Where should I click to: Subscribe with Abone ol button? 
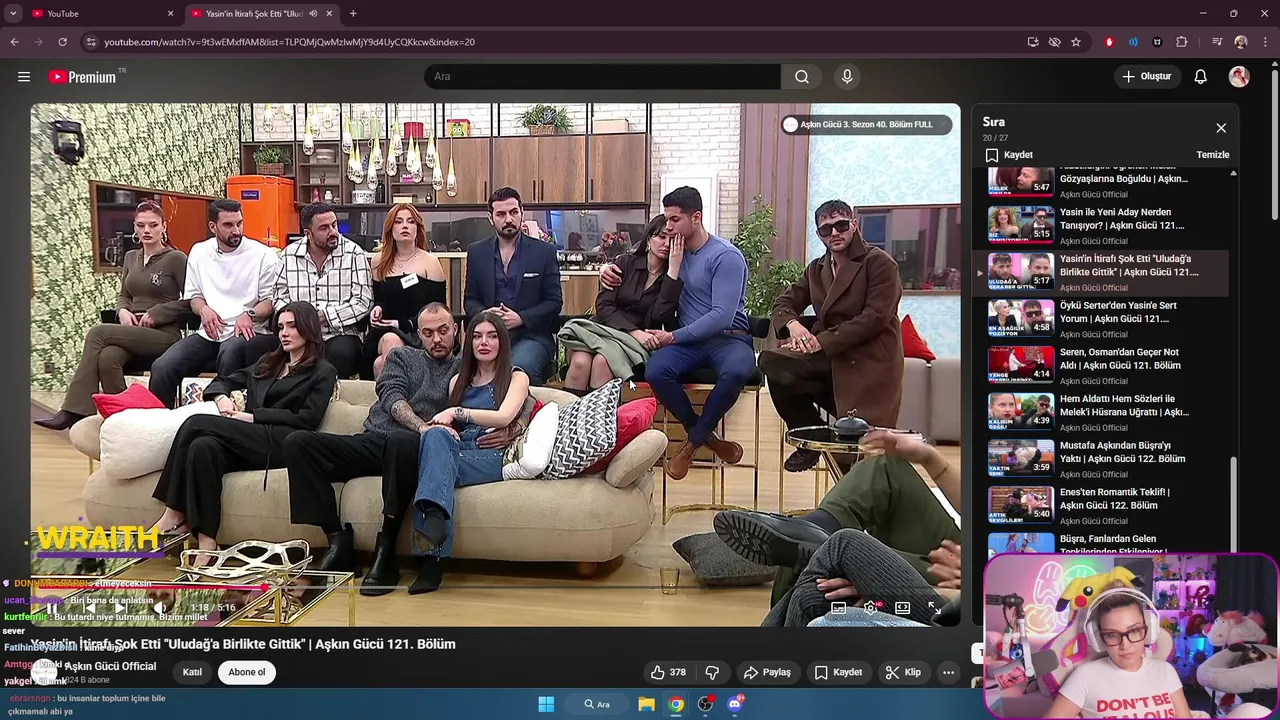247,672
